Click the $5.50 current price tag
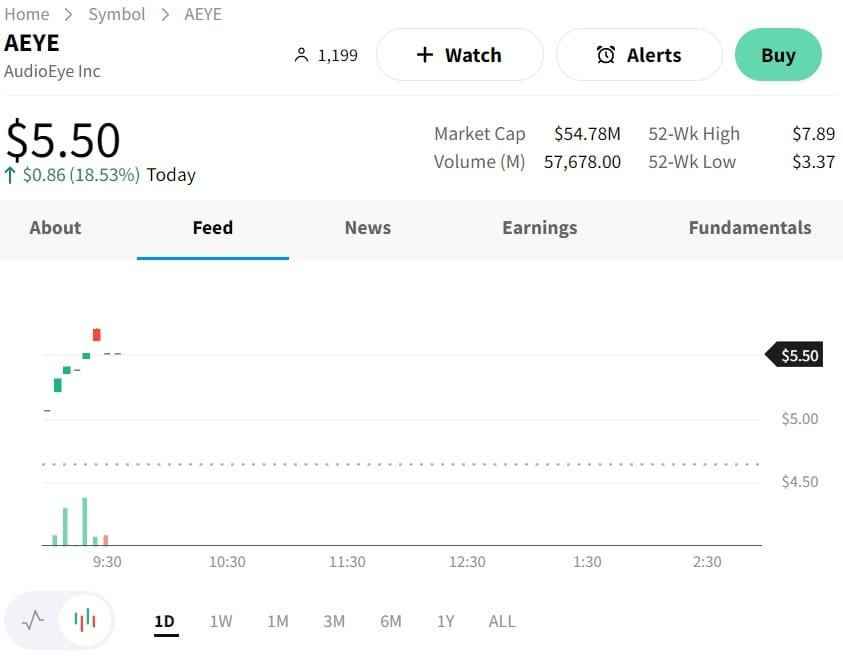This screenshot has height=657, width=843. click(x=797, y=355)
